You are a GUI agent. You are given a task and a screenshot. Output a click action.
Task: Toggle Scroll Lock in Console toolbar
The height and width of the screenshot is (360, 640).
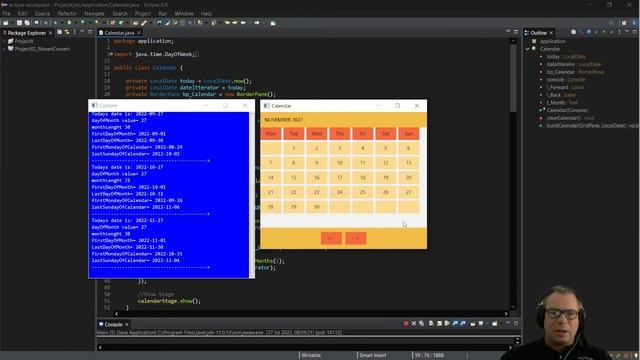pyautogui.click(x=439, y=324)
